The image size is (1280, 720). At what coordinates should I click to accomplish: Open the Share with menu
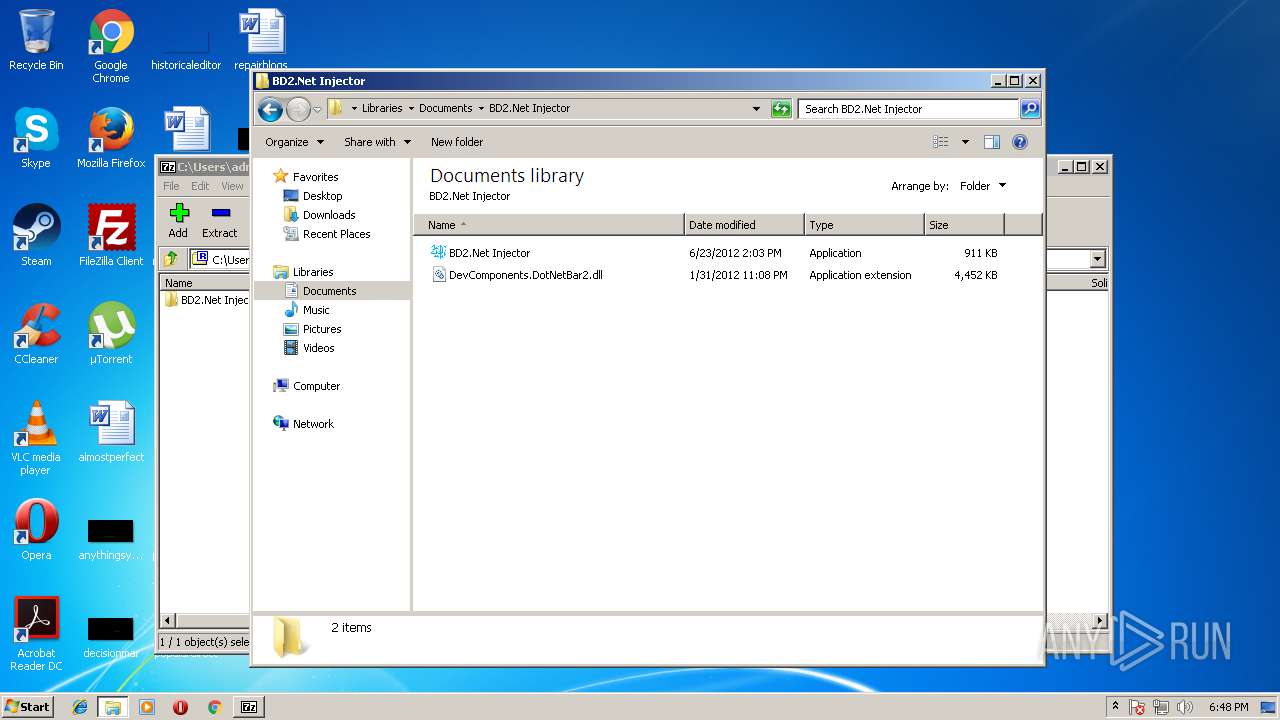tap(377, 142)
